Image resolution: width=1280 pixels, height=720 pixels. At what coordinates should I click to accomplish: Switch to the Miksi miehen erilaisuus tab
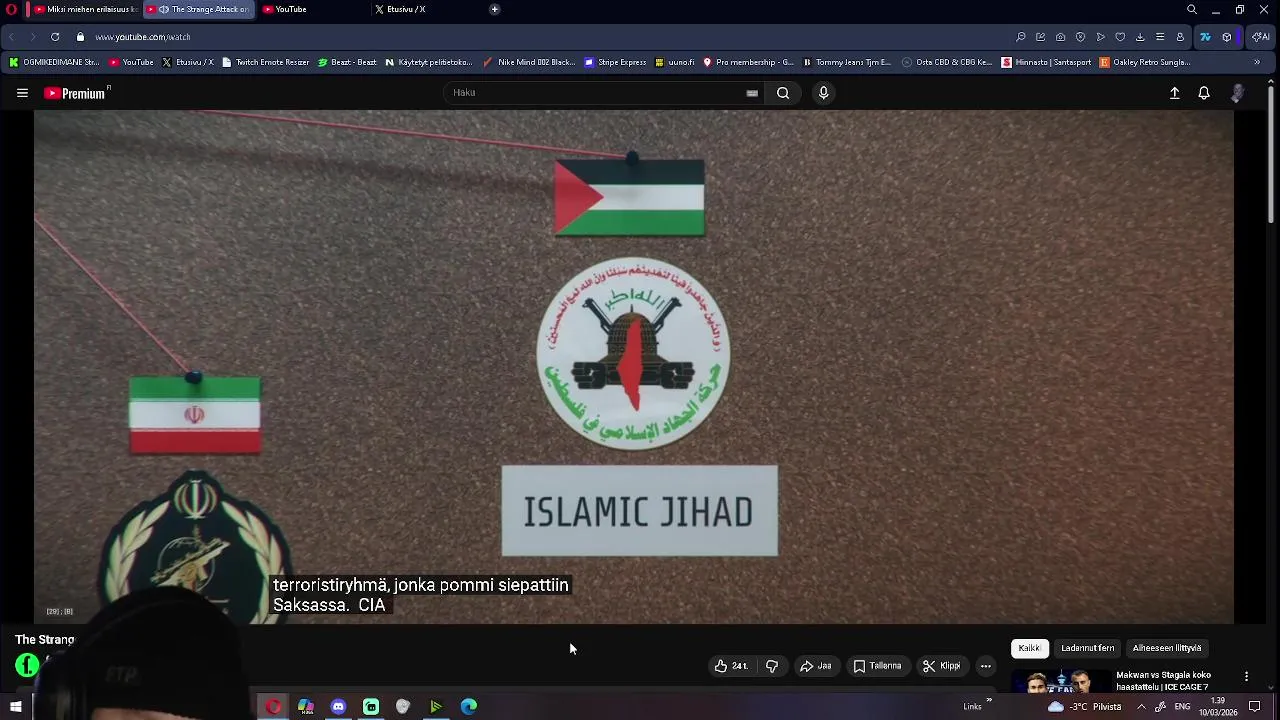(x=85, y=10)
